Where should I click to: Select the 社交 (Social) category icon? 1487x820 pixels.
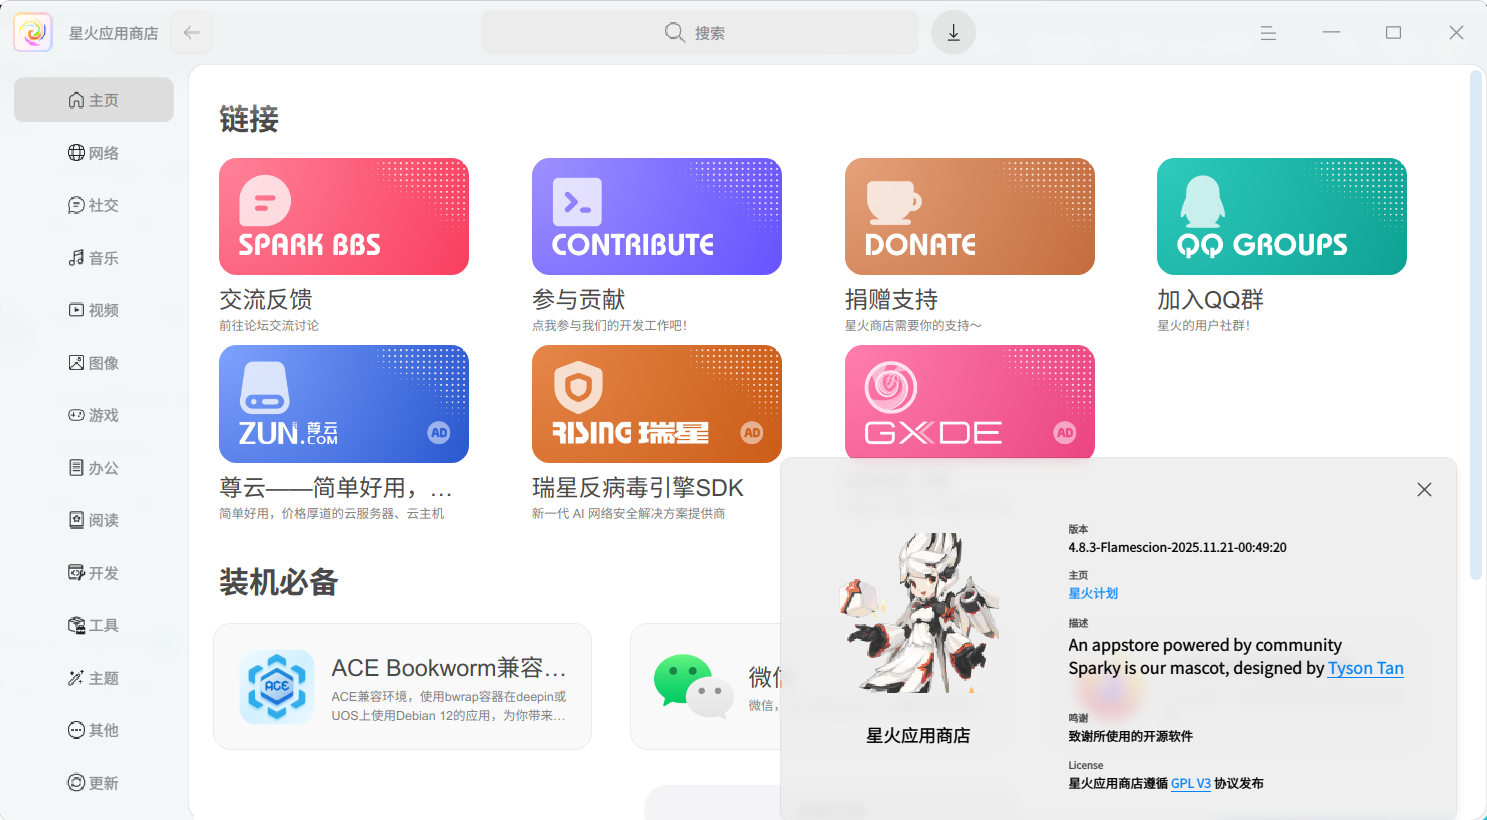point(93,205)
